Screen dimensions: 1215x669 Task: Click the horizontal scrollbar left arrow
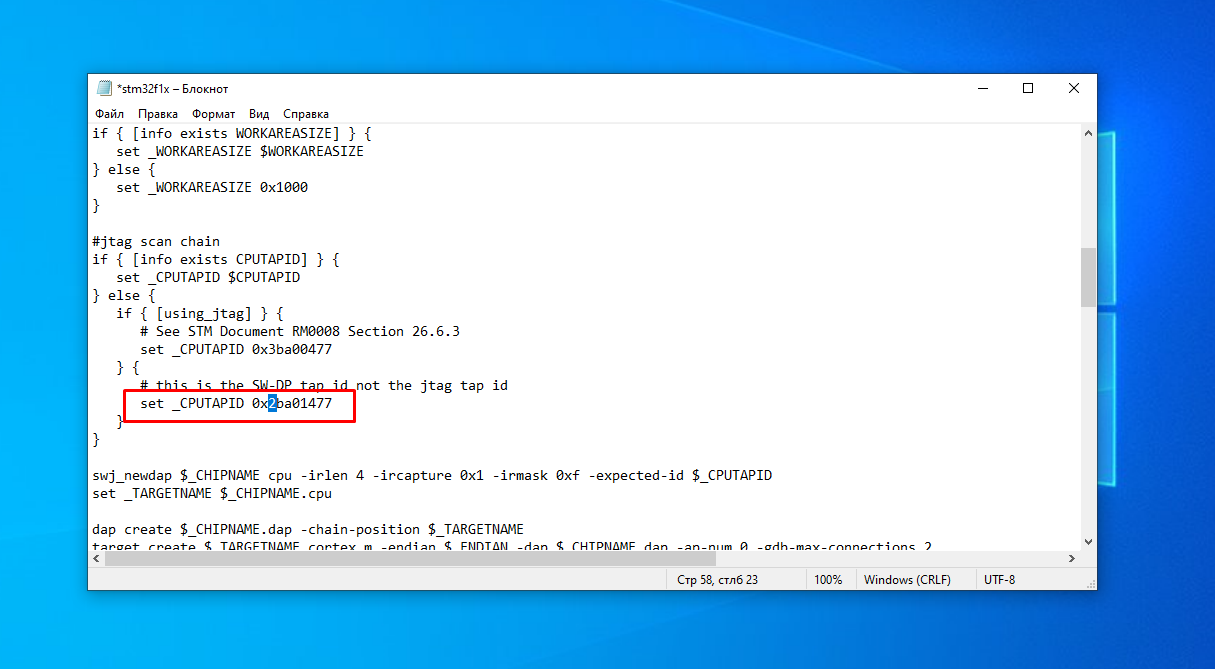(x=97, y=559)
